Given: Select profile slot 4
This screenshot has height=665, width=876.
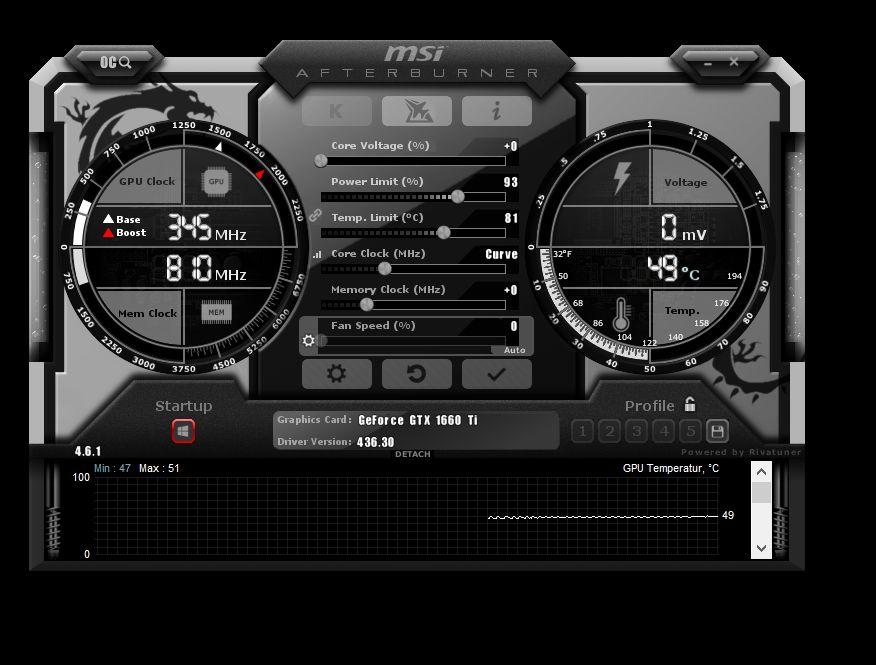Looking at the screenshot, I should [x=664, y=431].
